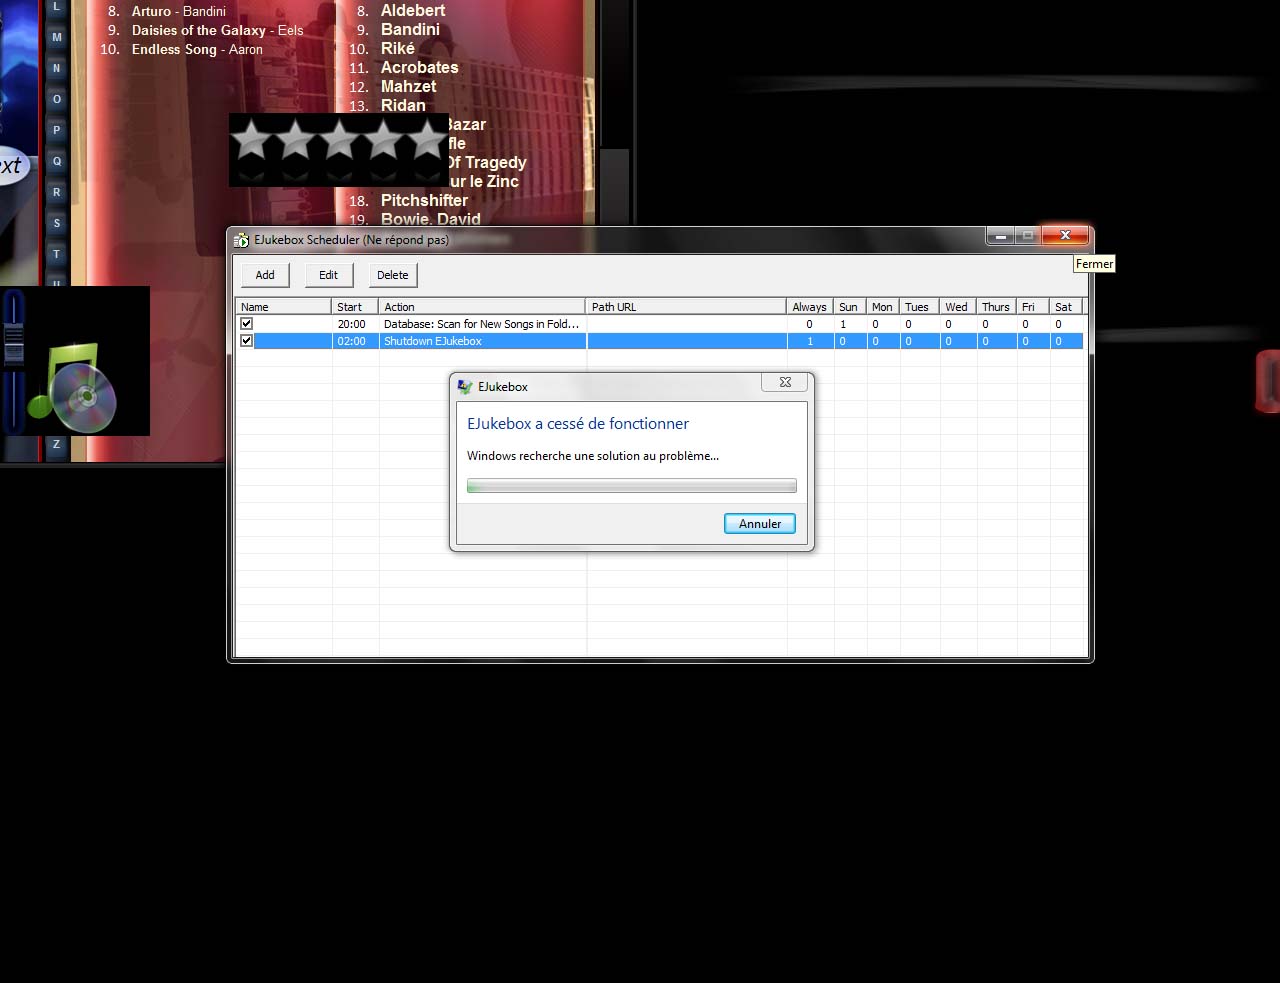The height and width of the screenshot is (983, 1280).
Task: Rate the song five stars
Action: point(426,140)
